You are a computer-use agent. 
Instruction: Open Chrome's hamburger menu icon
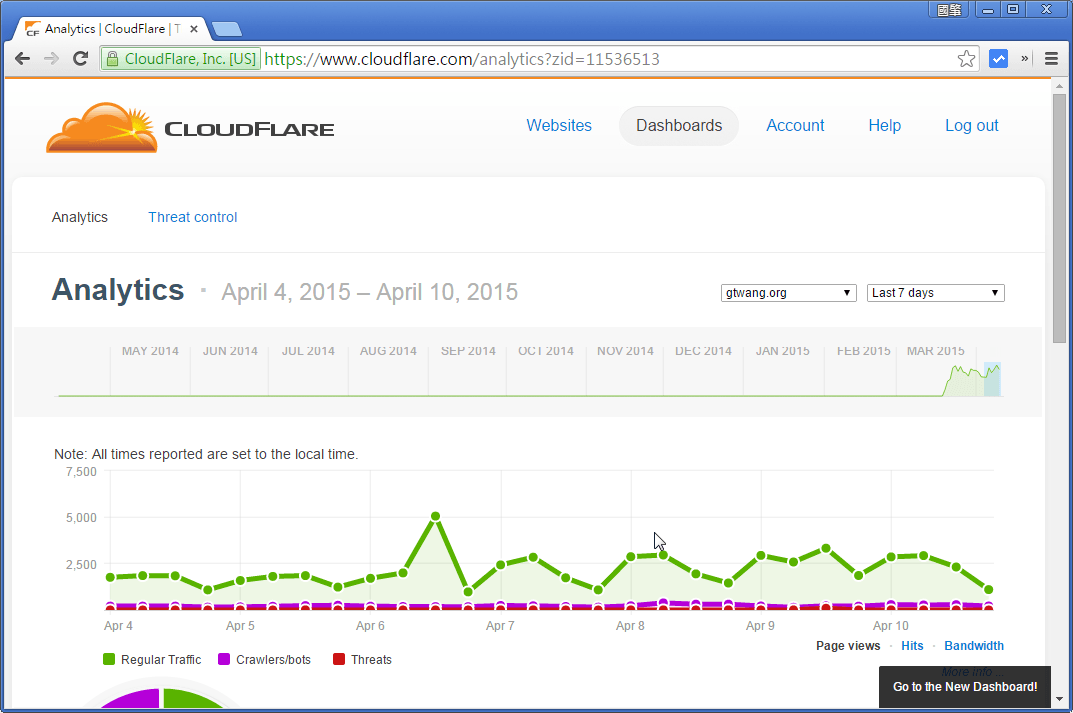(x=1051, y=58)
